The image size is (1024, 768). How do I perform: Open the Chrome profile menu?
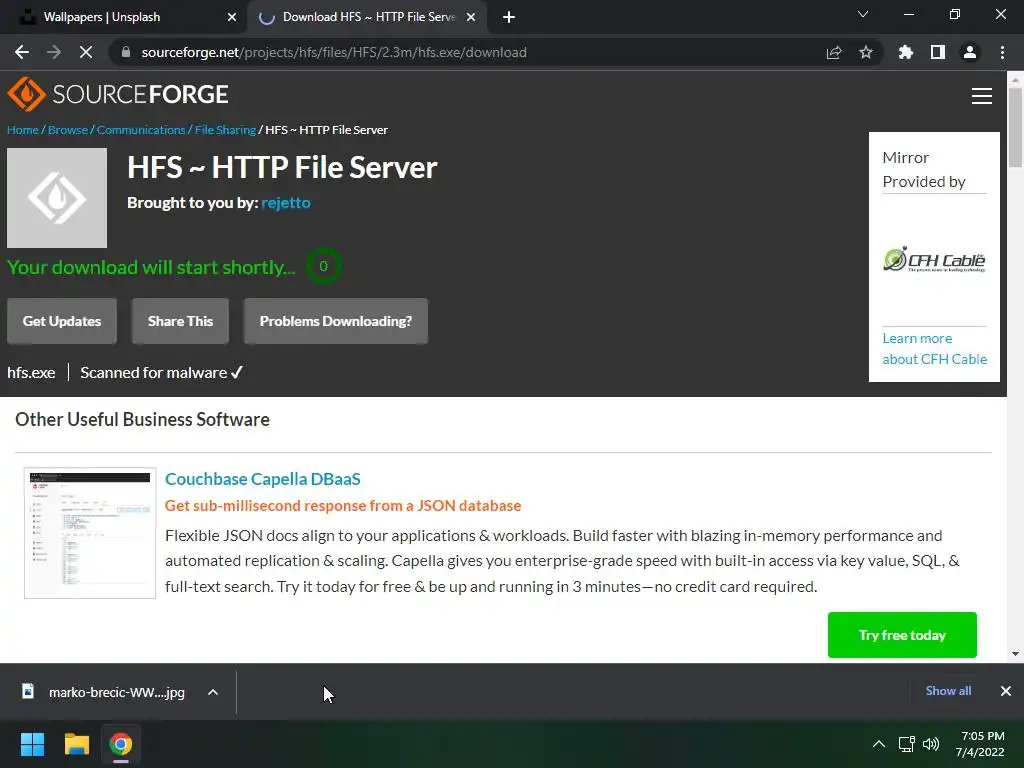point(970,52)
